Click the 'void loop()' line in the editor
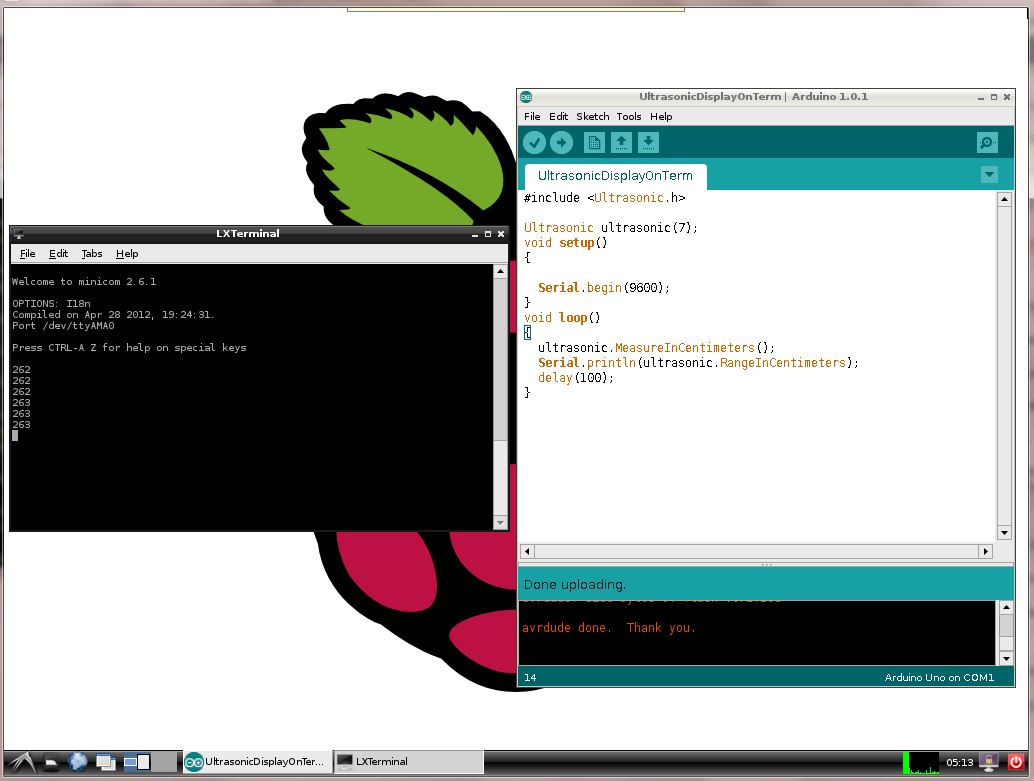 tap(562, 318)
